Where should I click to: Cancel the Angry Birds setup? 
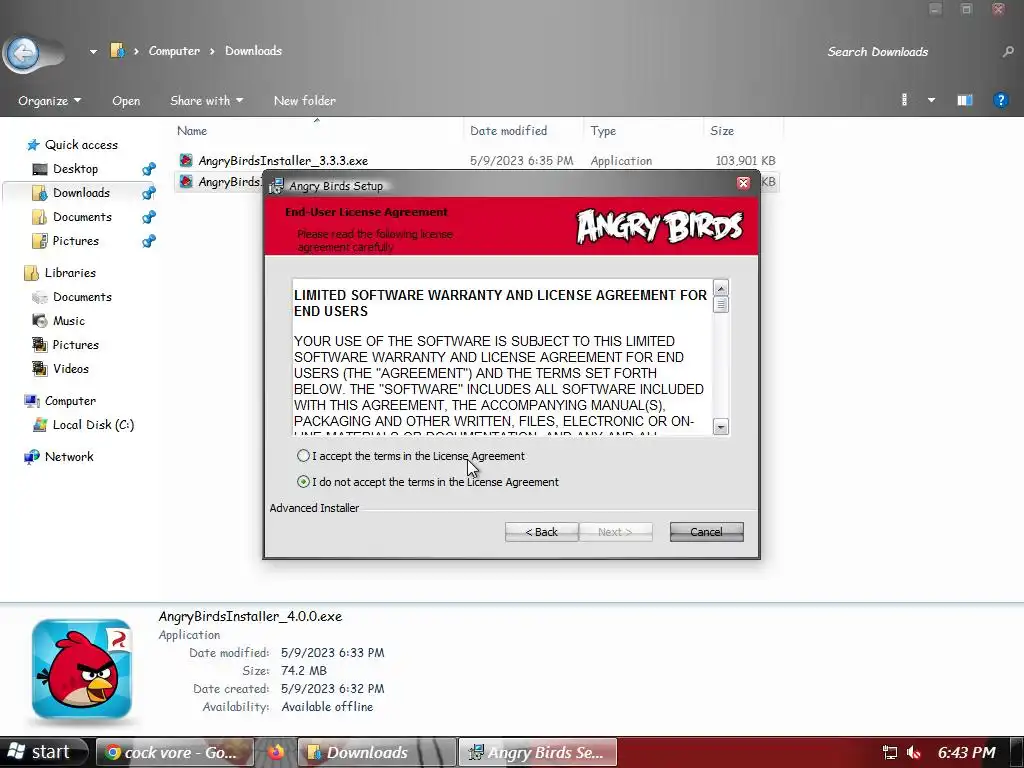pyautogui.click(x=707, y=532)
